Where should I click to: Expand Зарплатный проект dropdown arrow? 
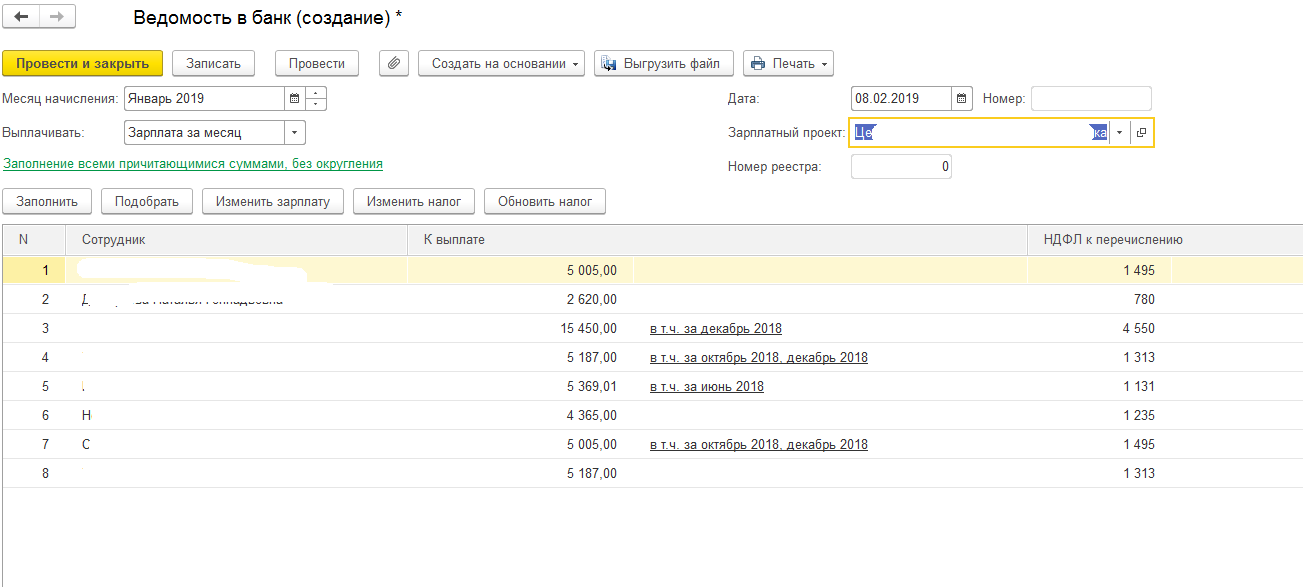coord(1120,133)
